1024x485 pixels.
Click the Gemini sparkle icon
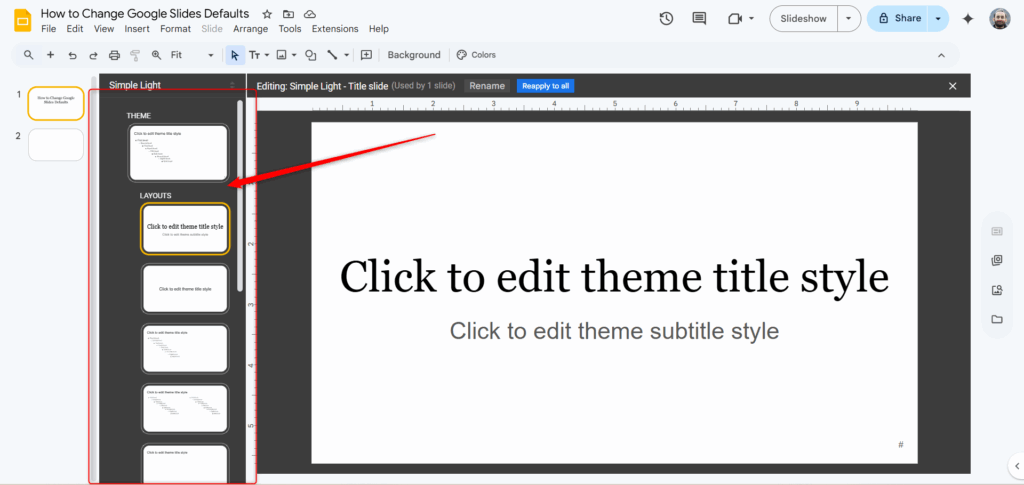(967, 18)
